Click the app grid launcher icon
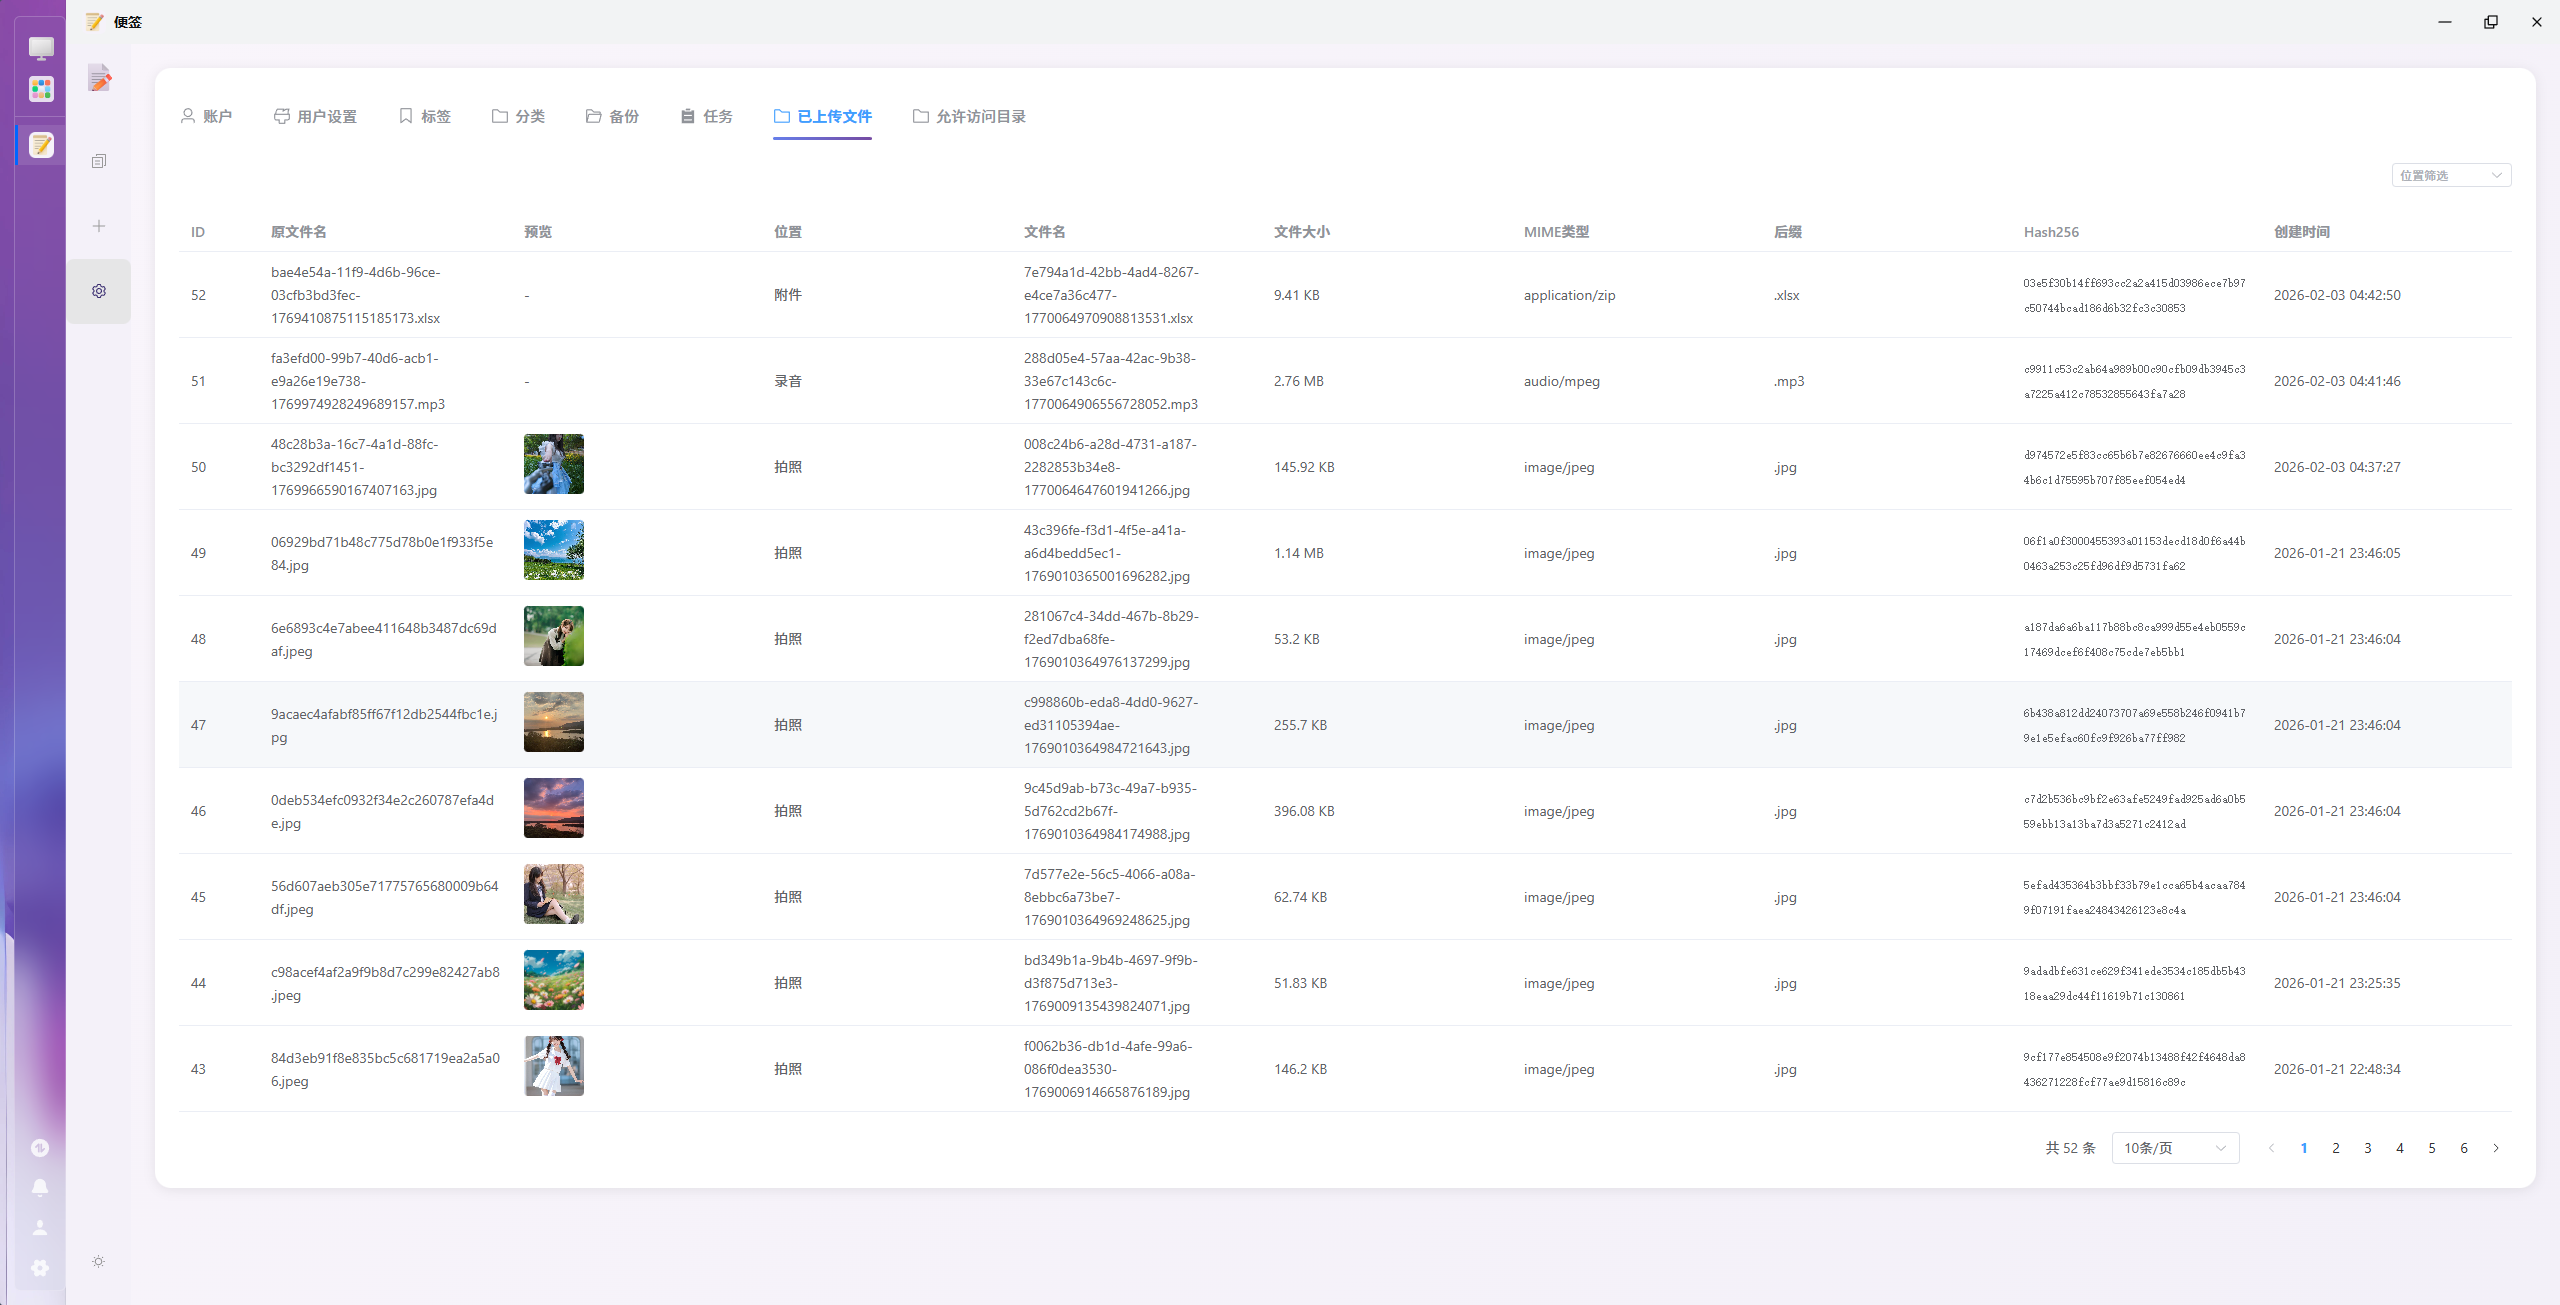2560x1305 pixels. (41, 89)
